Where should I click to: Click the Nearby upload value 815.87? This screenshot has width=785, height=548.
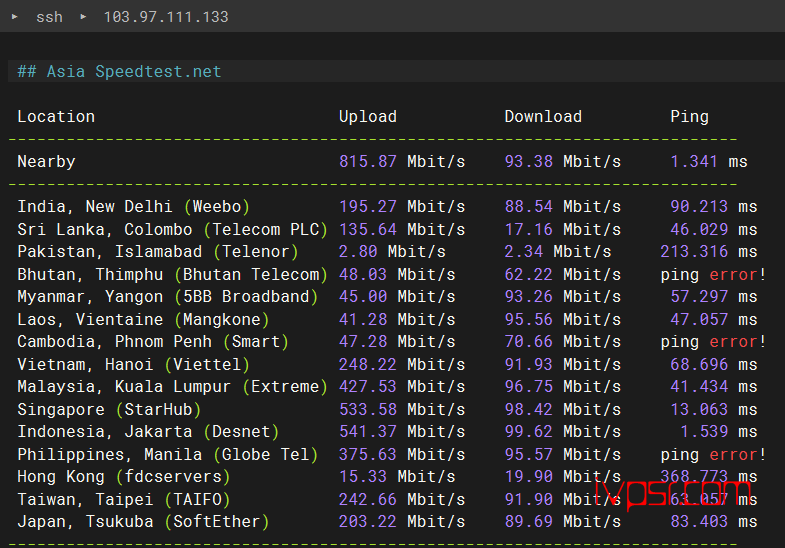point(367,162)
